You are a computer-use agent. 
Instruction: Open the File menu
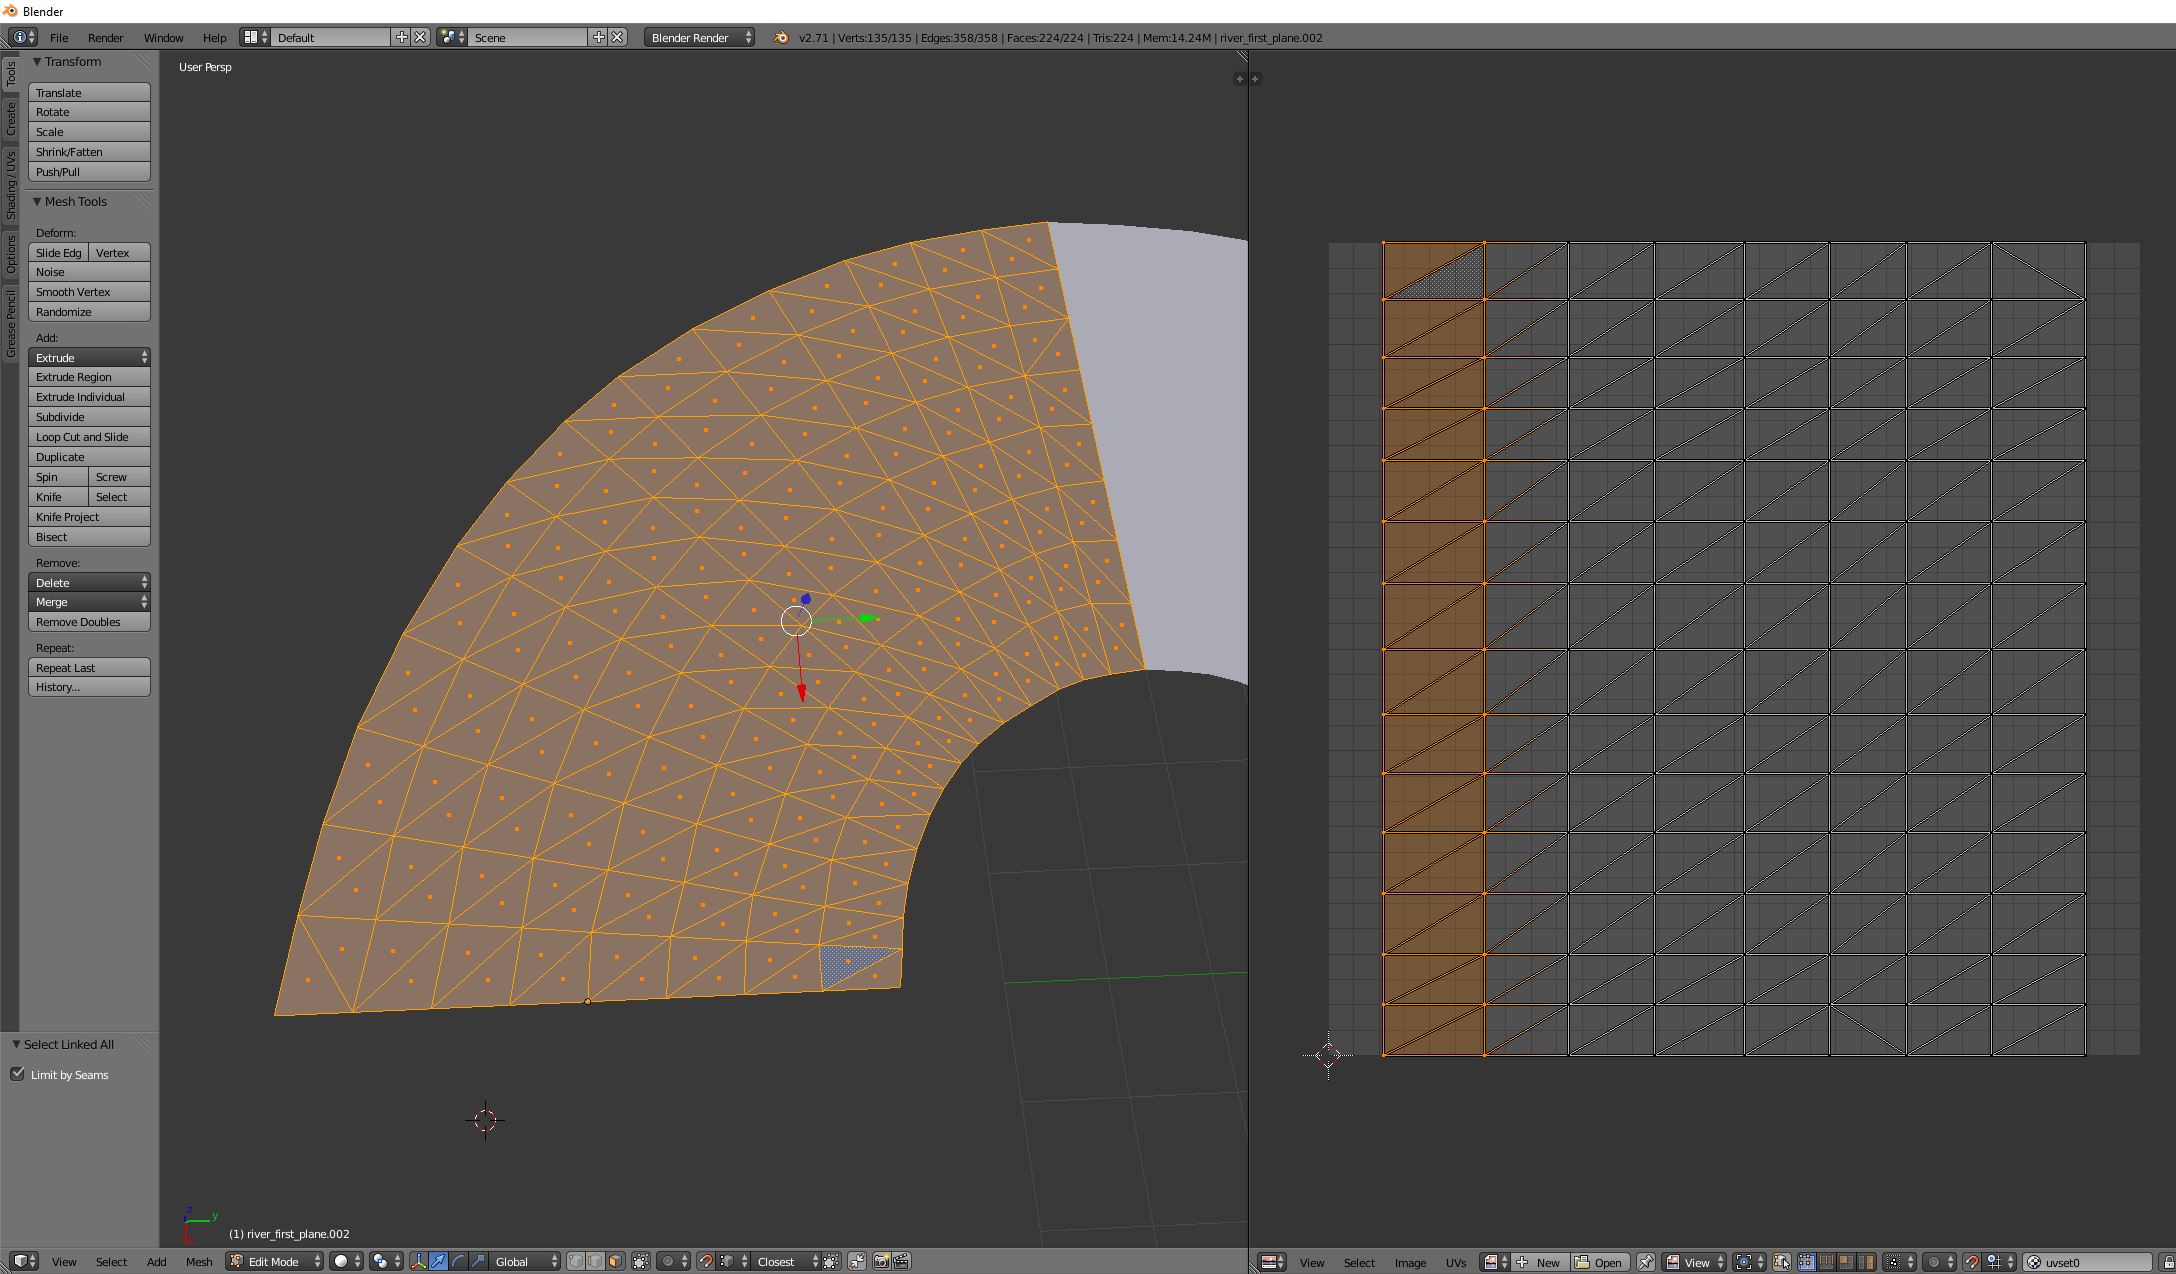point(59,37)
